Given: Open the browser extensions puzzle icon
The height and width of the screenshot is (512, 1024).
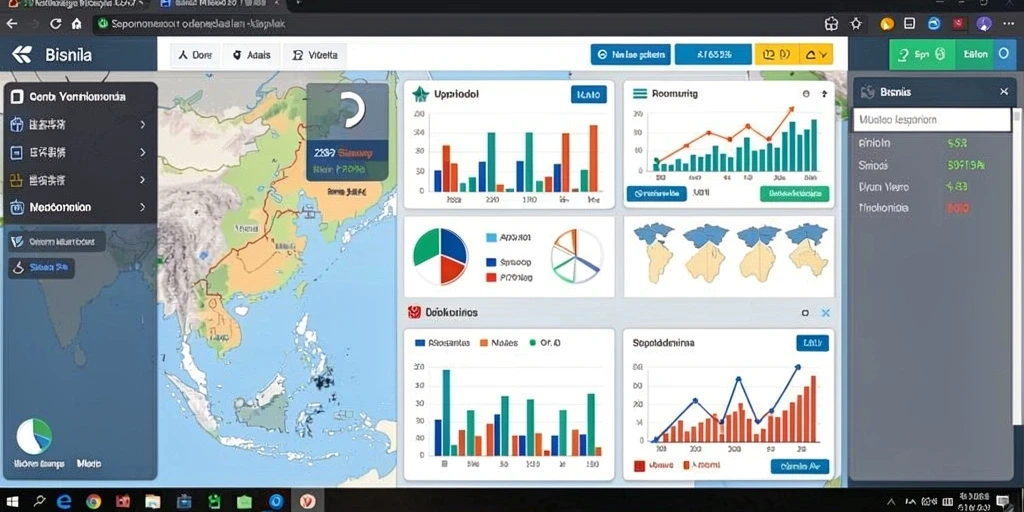Looking at the screenshot, I should click(x=831, y=24).
